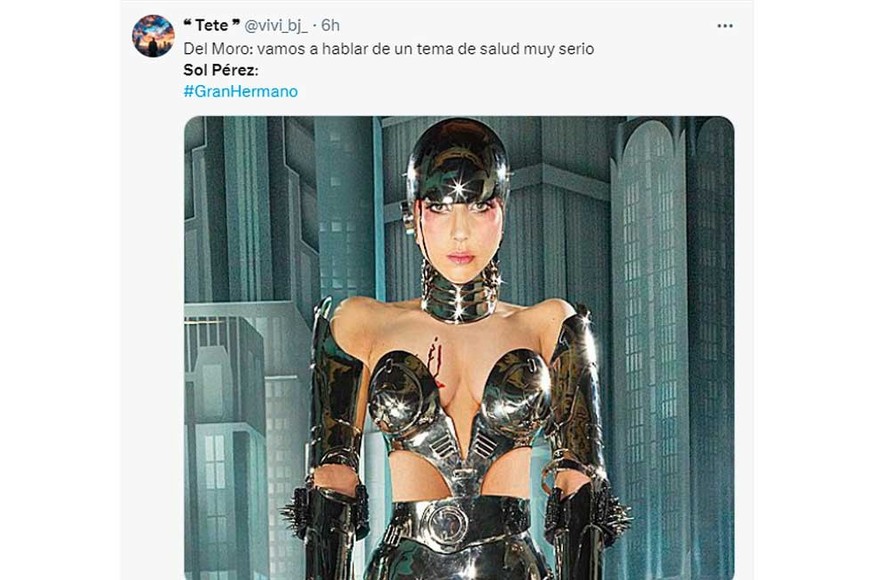Image resolution: width=870 pixels, height=580 pixels.
Task: Click the name Tete beside the avatar
Action: pyautogui.click(x=212, y=26)
